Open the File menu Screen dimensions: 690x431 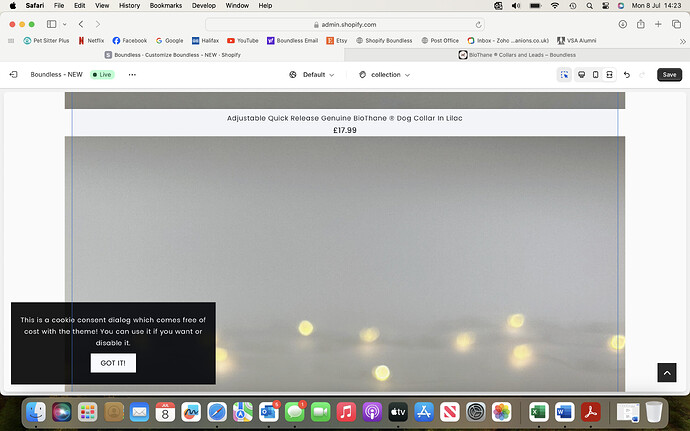point(59,6)
